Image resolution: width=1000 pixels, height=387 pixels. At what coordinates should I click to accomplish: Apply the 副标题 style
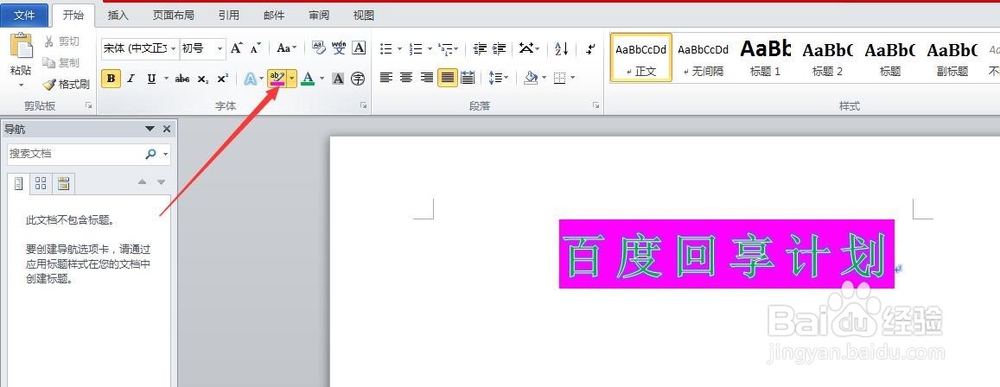tap(952, 57)
